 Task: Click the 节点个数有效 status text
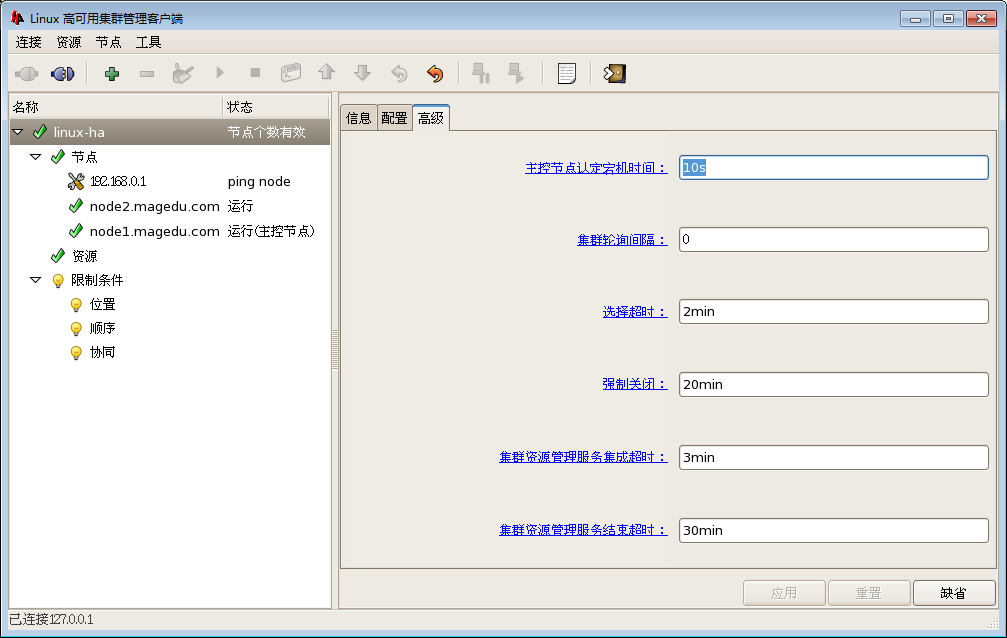(267, 132)
